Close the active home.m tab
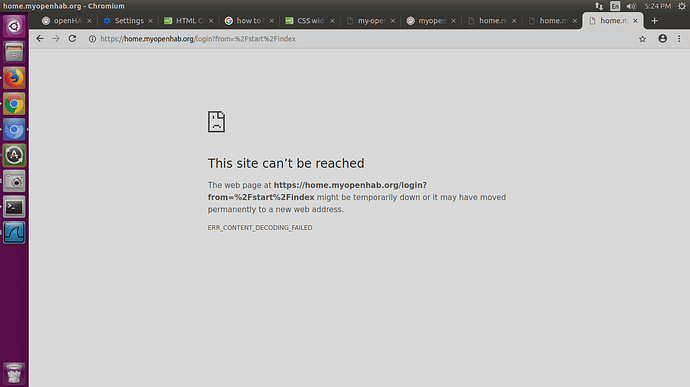The height and width of the screenshot is (387, 690). [x=635, y=21]
